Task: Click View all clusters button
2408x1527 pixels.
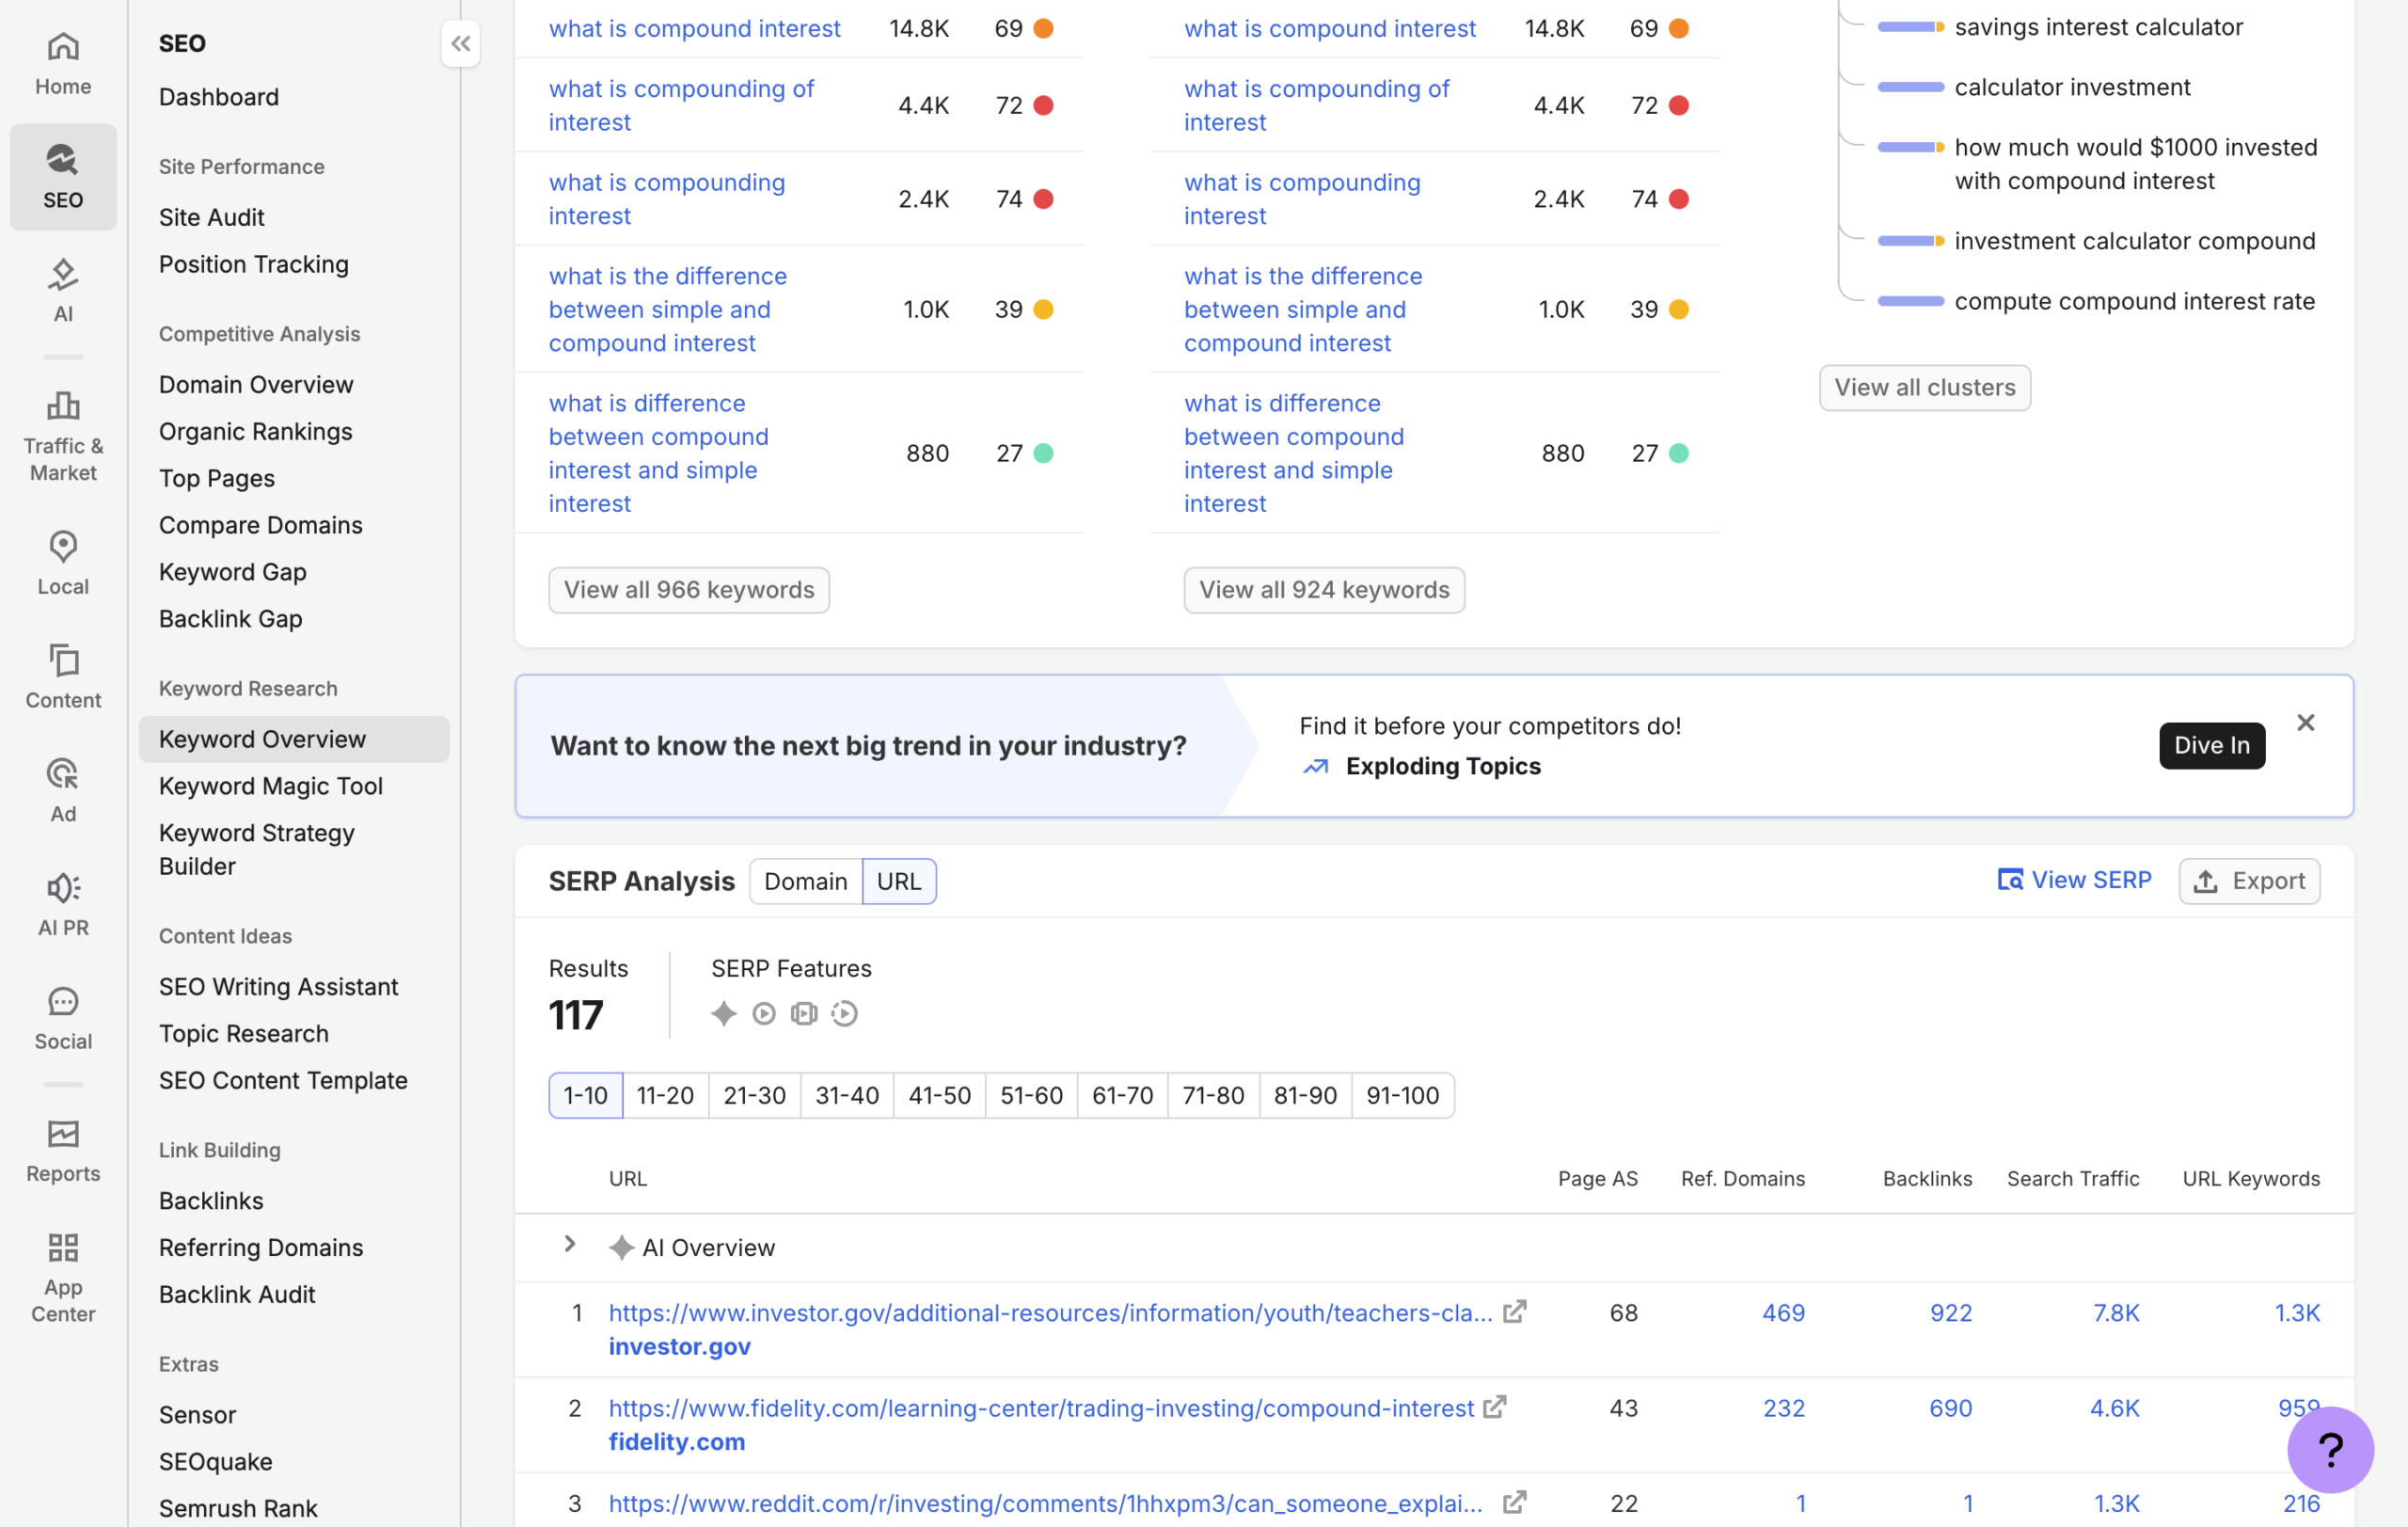Action: click(x=1924, y=387)
